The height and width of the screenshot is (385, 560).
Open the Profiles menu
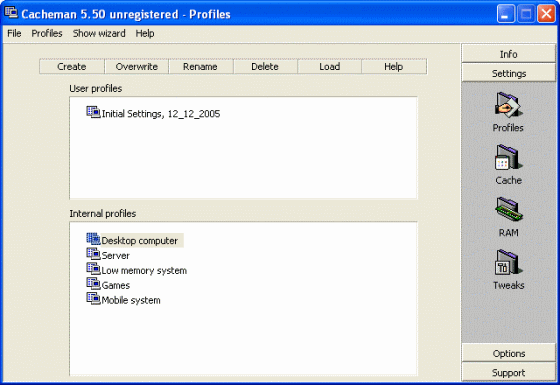47,34
